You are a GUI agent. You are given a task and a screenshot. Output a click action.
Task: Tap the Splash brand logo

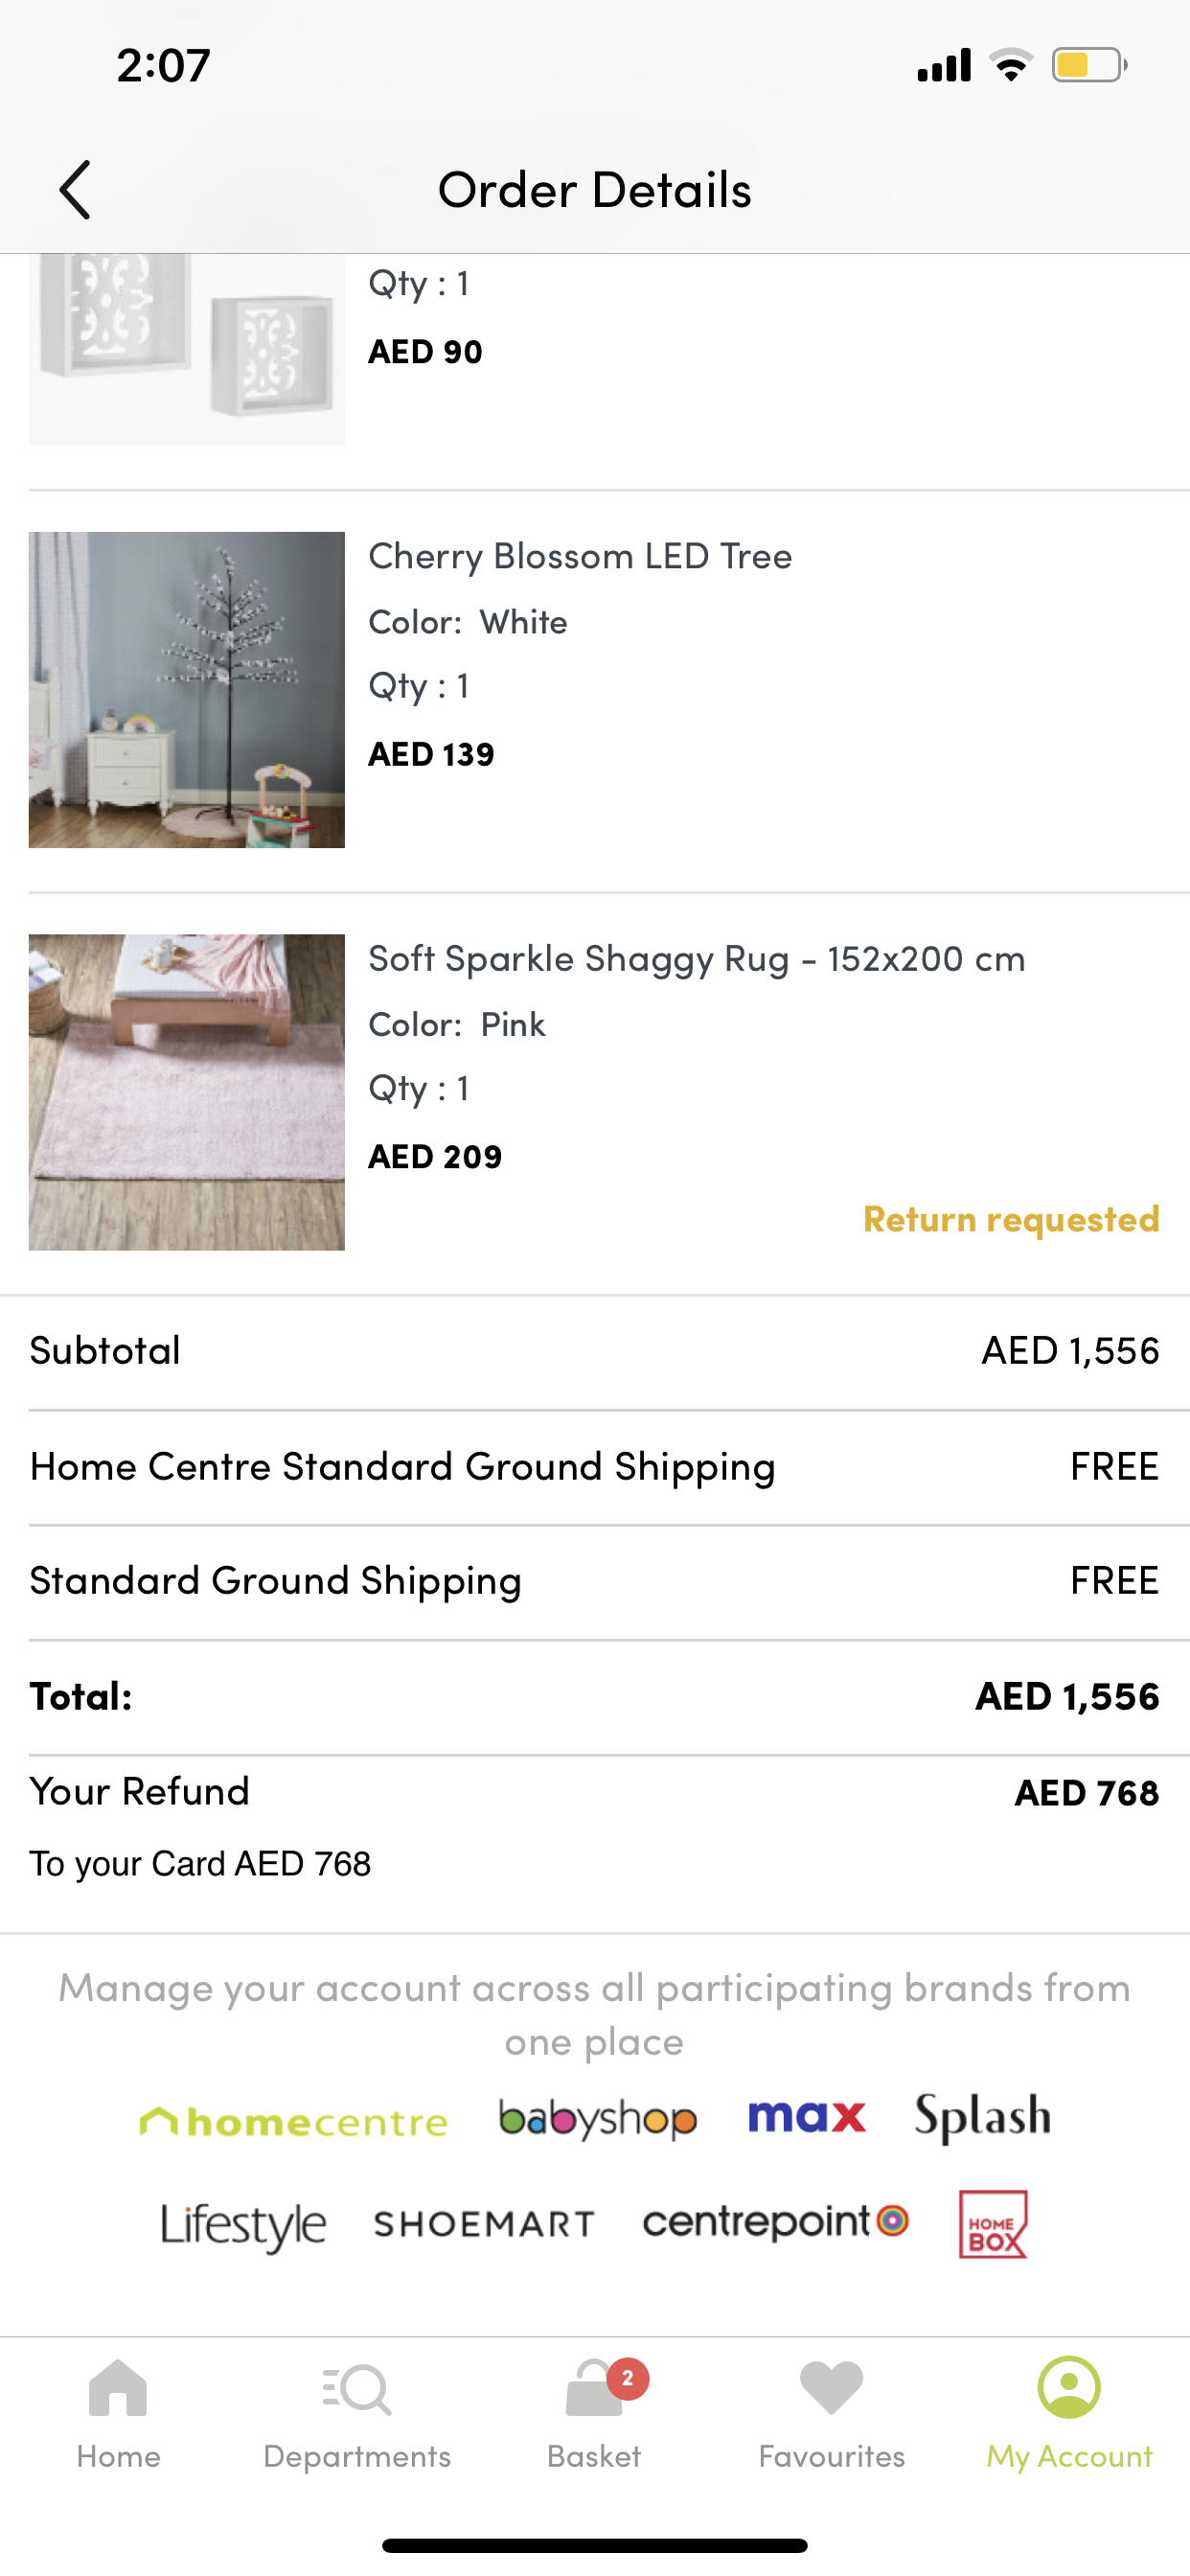point(982,2117)
